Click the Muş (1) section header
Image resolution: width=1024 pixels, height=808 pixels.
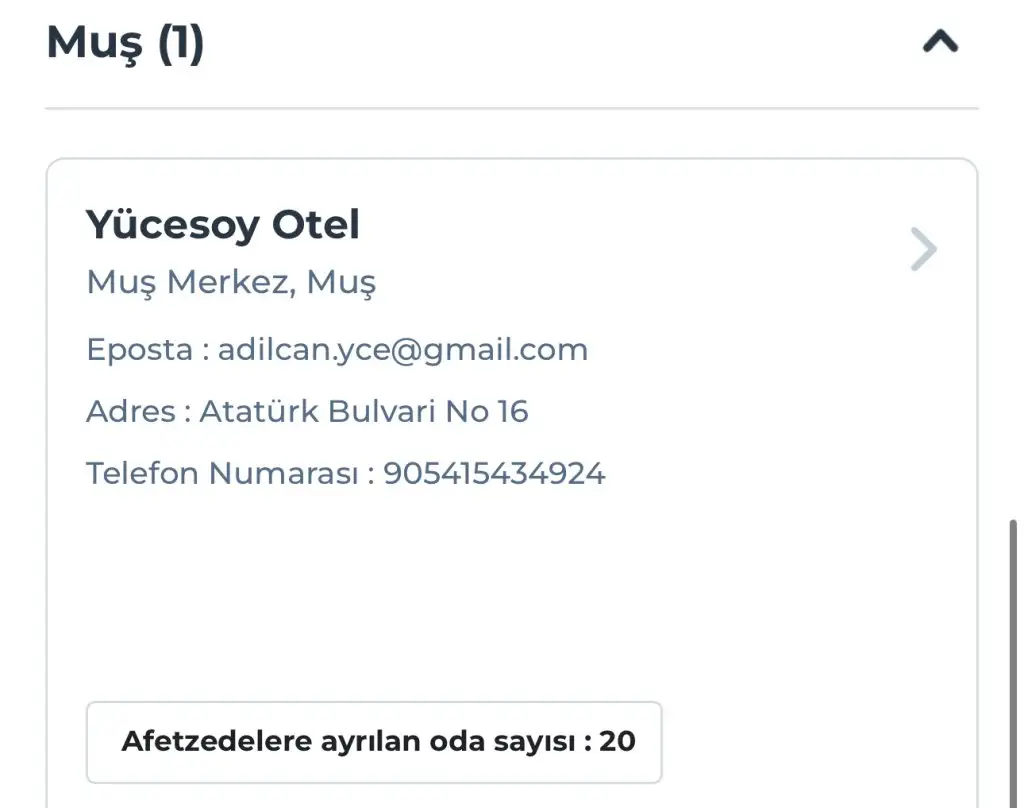click(x=125, y=44)
